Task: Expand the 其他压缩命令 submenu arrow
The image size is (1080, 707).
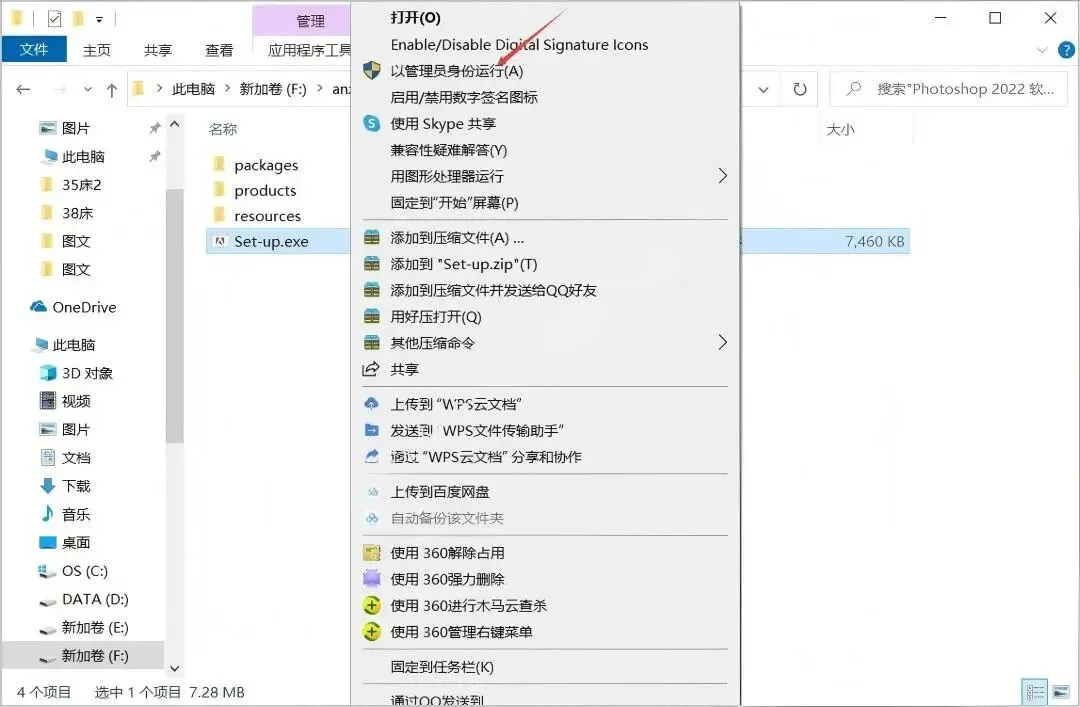Action: pyautogui.click(x=722, y=342)
